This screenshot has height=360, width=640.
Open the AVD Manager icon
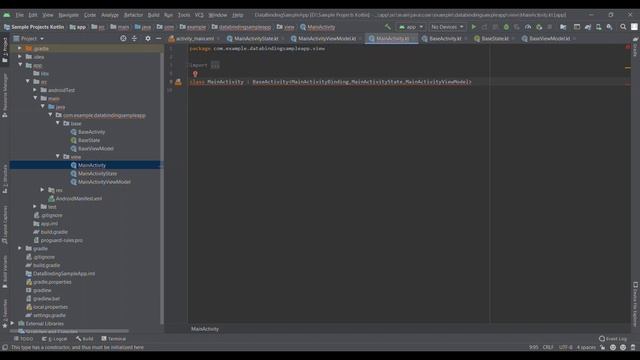click(598, 27)
